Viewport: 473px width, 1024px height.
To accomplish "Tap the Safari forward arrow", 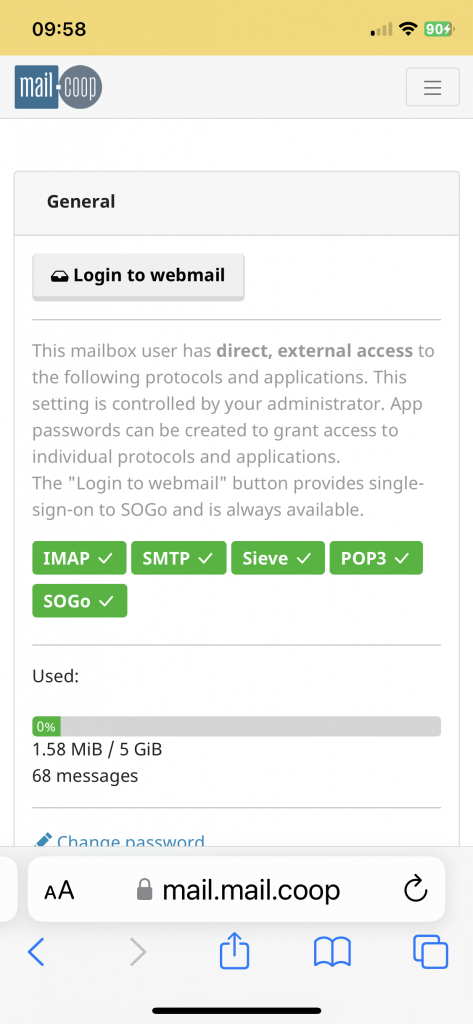I will pyautogui.click(x=137, y=952).
